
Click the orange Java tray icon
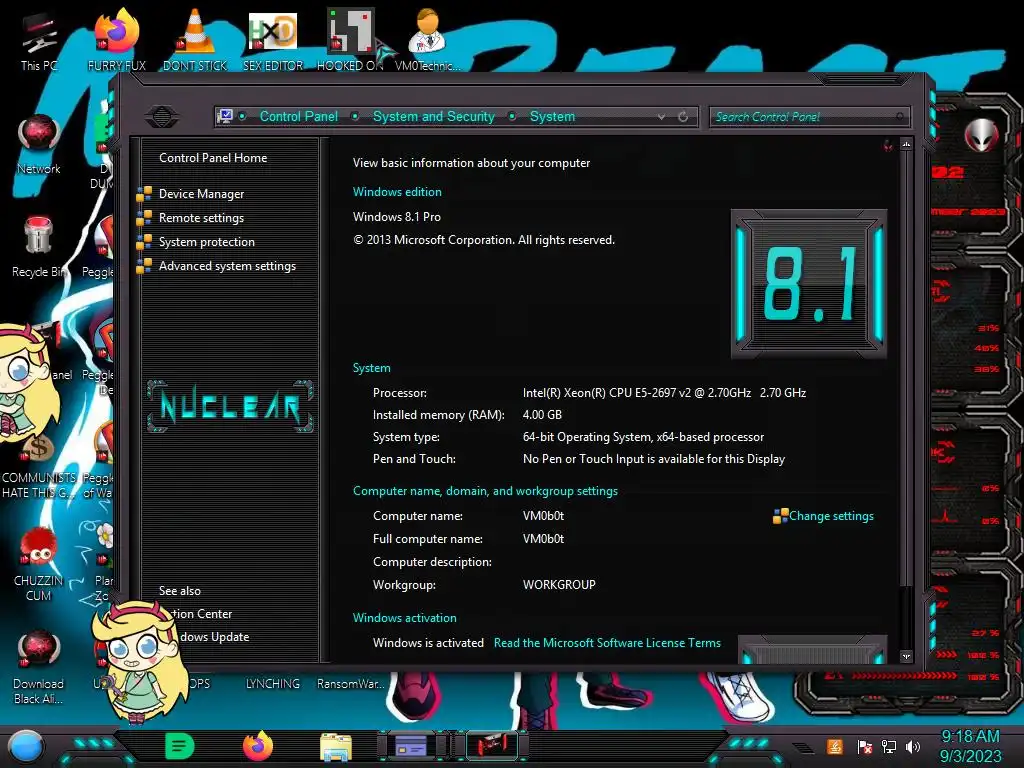835,746
